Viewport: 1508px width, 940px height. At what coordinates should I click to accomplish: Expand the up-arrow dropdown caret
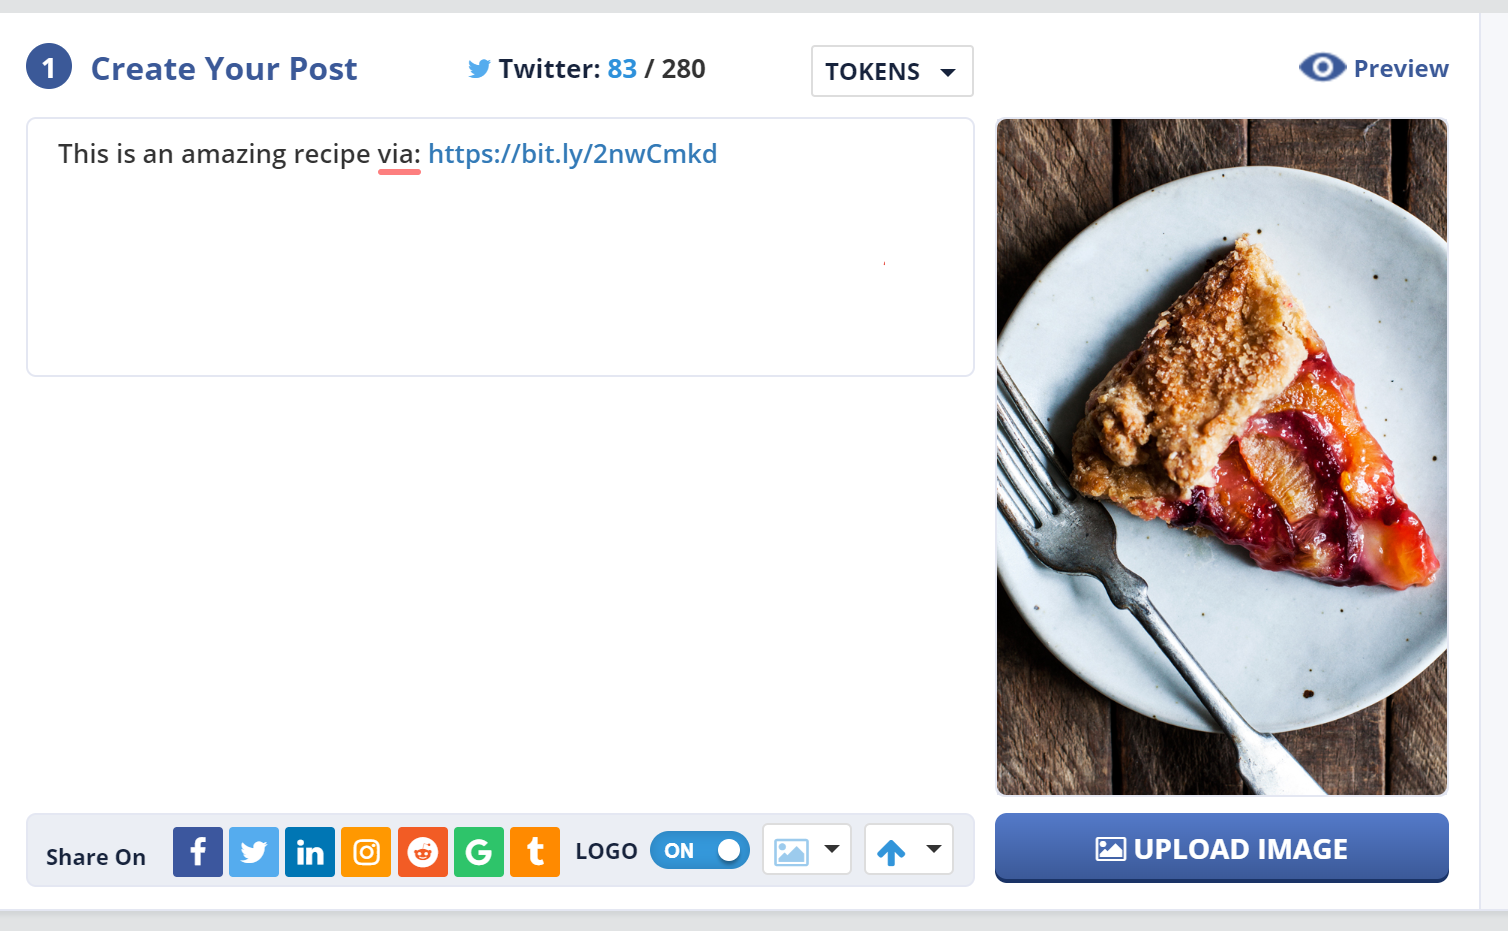pyautogui.click(x=934, y=849)
